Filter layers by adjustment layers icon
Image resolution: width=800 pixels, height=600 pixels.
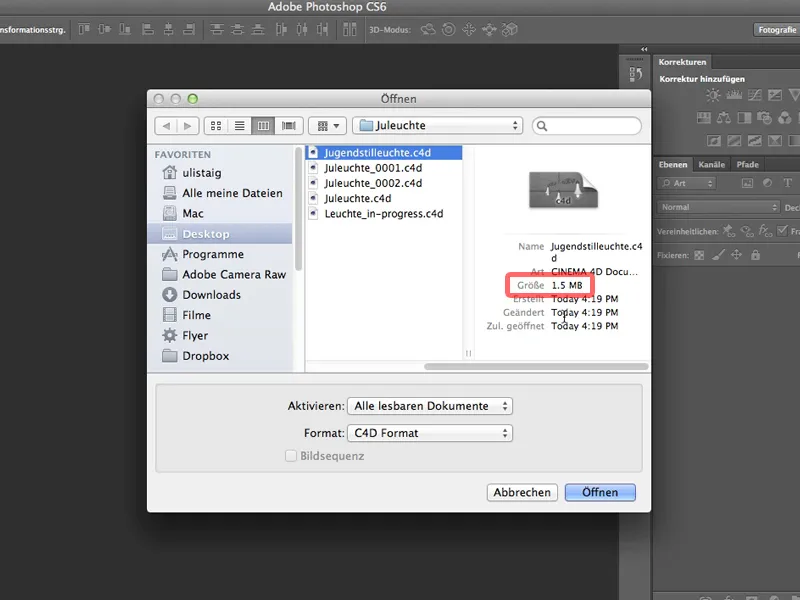767,183
